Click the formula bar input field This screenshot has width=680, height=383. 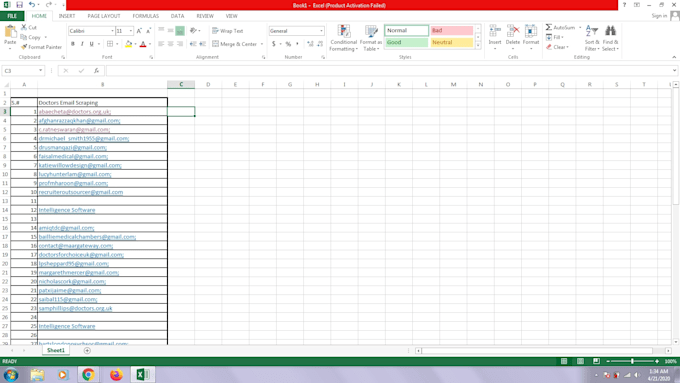pos(388,71)
